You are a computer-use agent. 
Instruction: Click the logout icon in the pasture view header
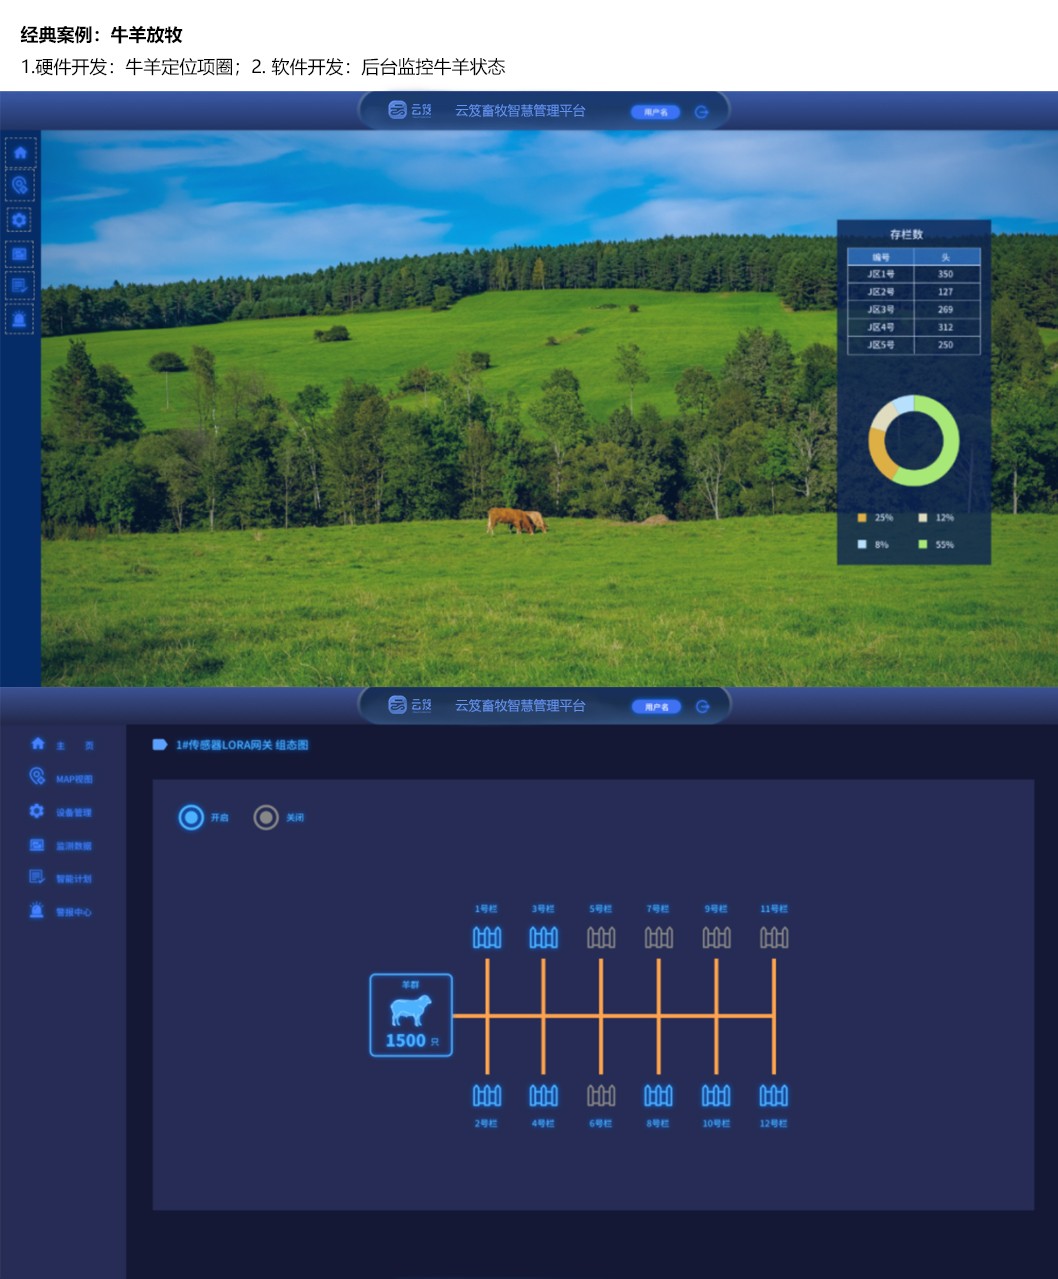(x=702, y=112)
